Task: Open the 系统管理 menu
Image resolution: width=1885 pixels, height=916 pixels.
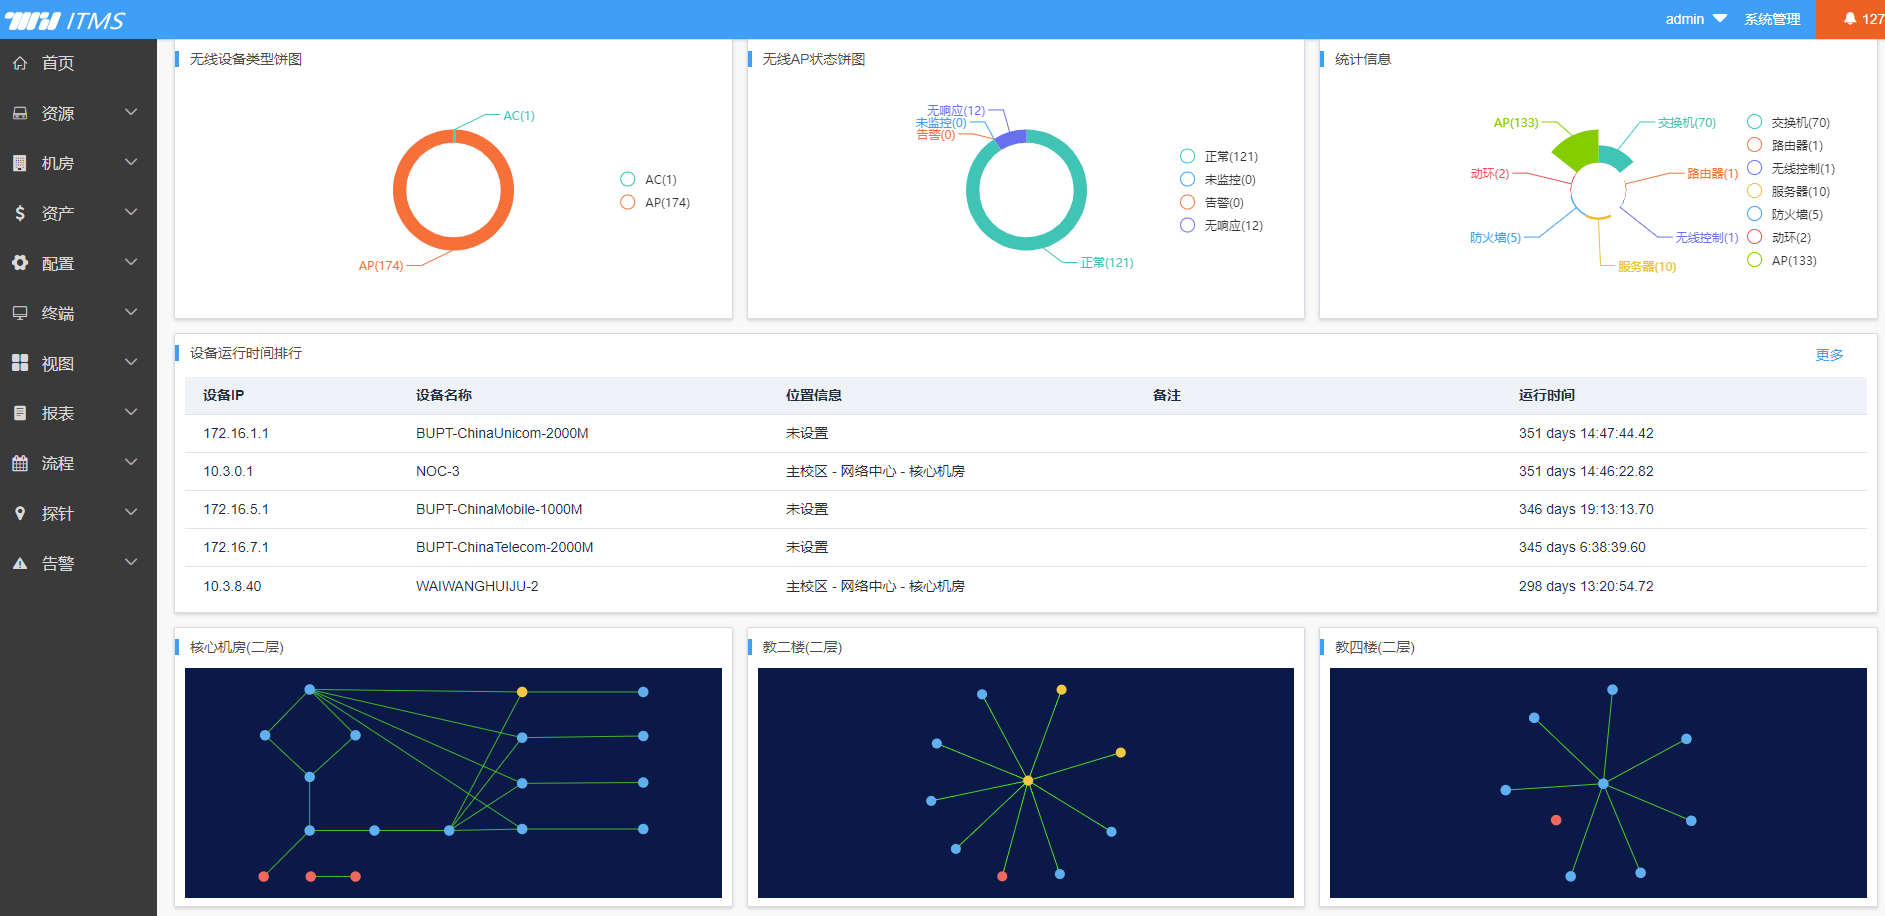Action: [1772, 19]
